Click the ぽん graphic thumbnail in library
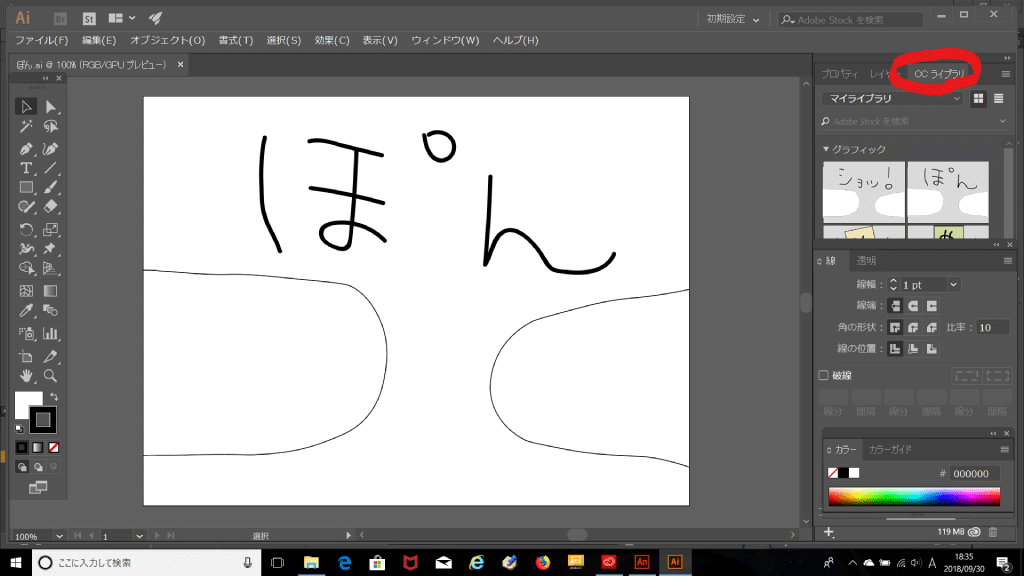1024x577 pixels. pyautogui.click(x=947, y=192)
